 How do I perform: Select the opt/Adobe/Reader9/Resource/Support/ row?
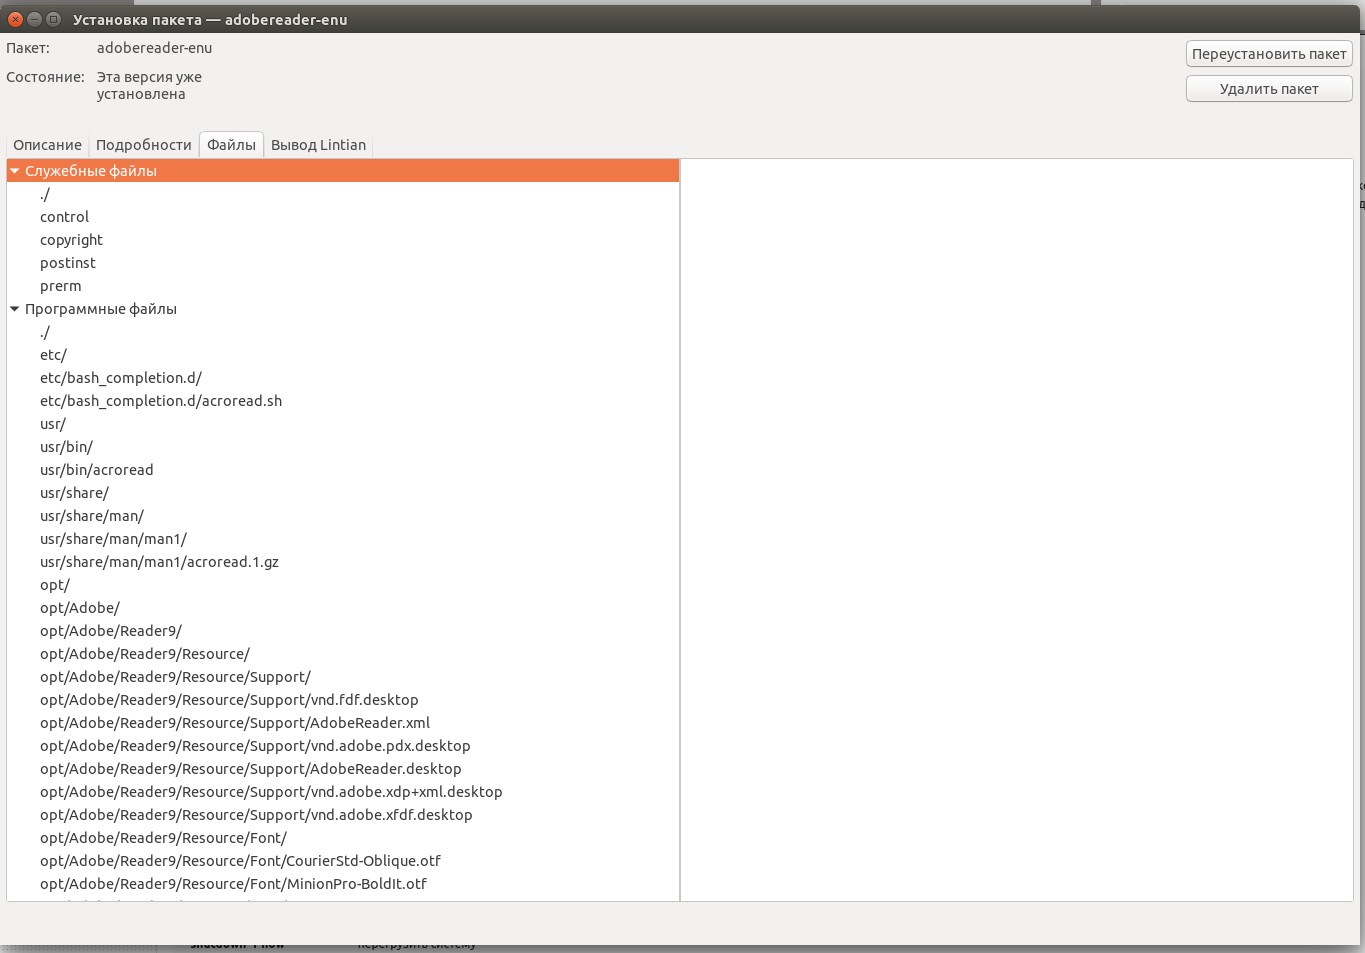pos(343,677)
